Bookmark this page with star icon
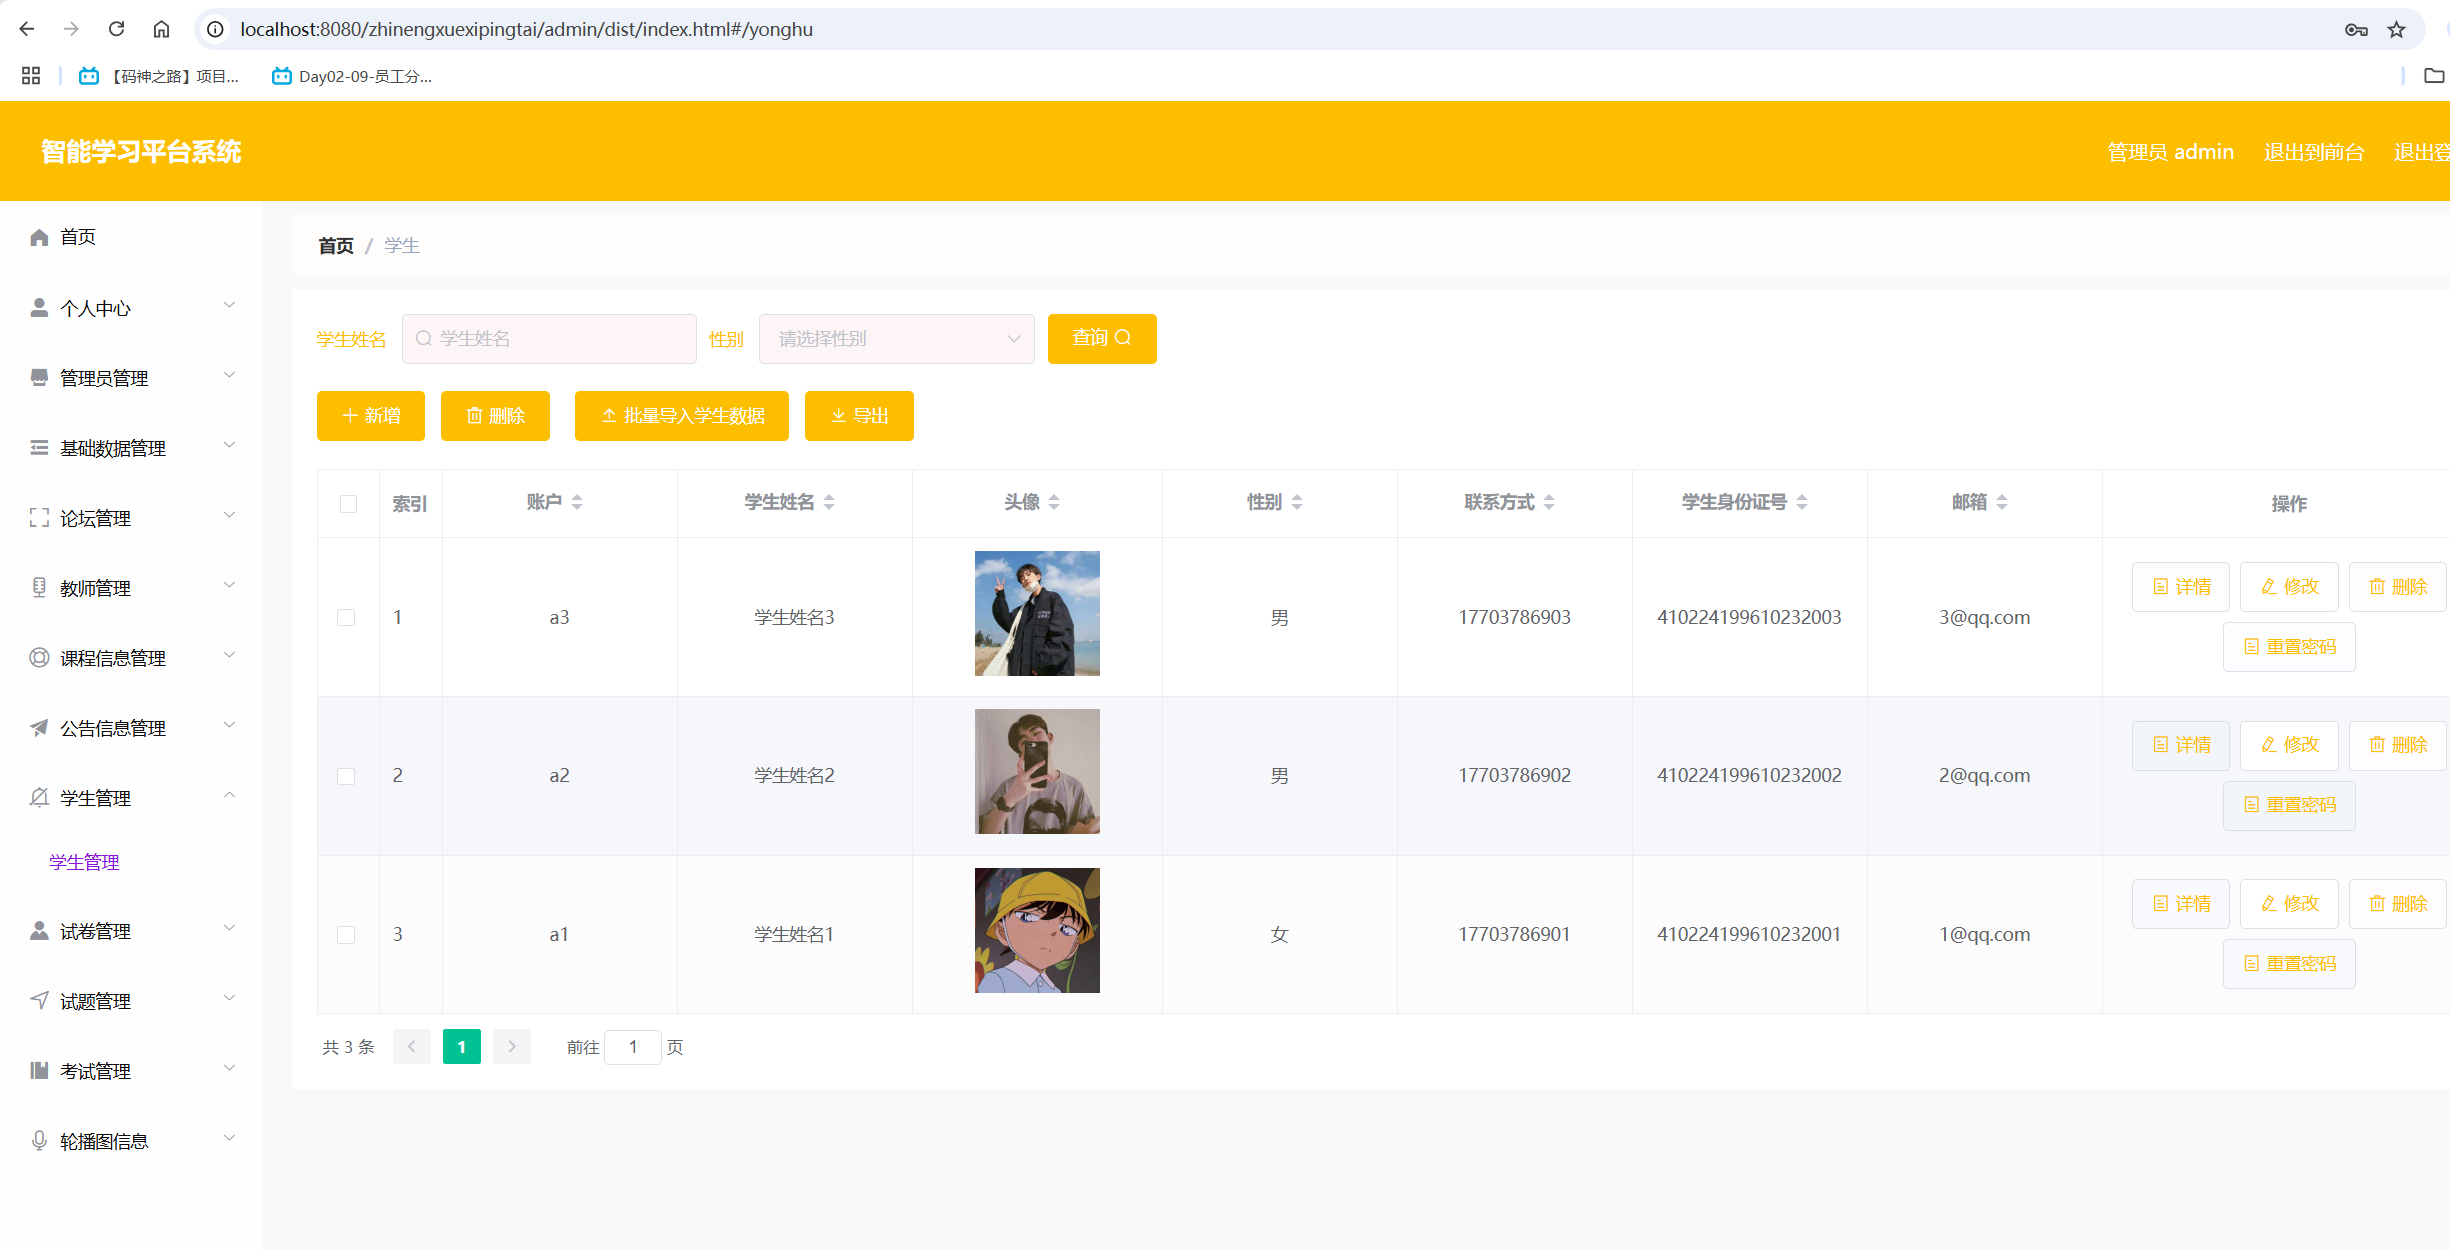The width and height of the screenshot is (2450, 1249). pos(2396,29)
